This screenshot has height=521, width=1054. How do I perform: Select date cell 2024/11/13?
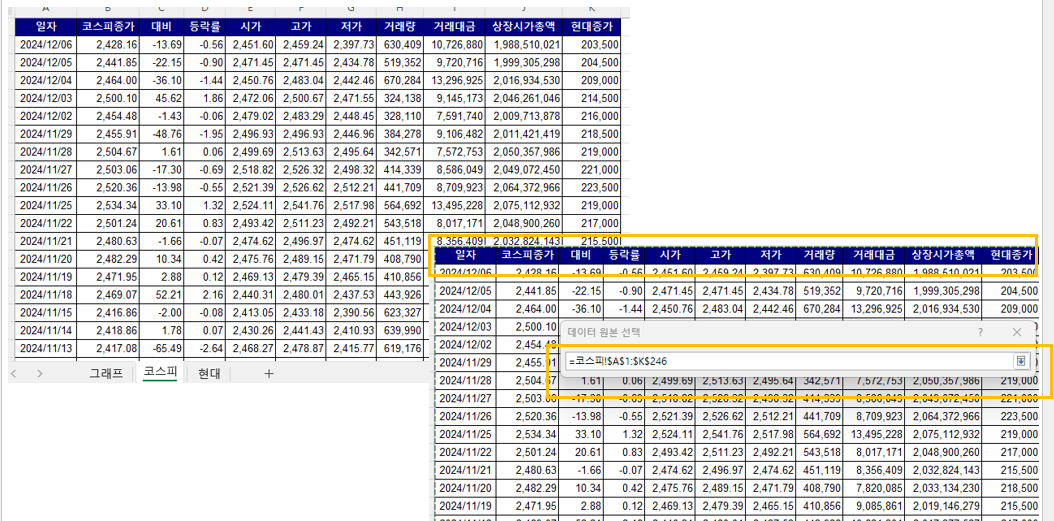46,348
